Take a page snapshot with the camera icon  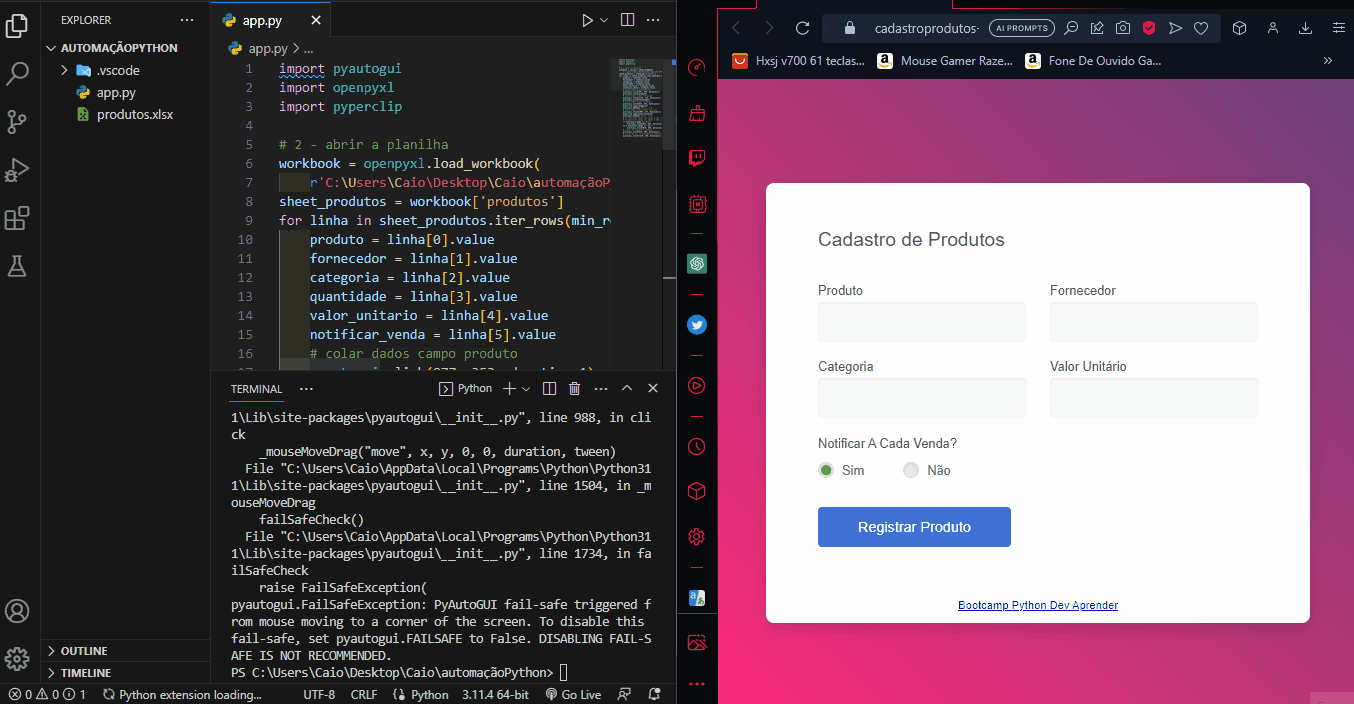[x=1123, y=27]
